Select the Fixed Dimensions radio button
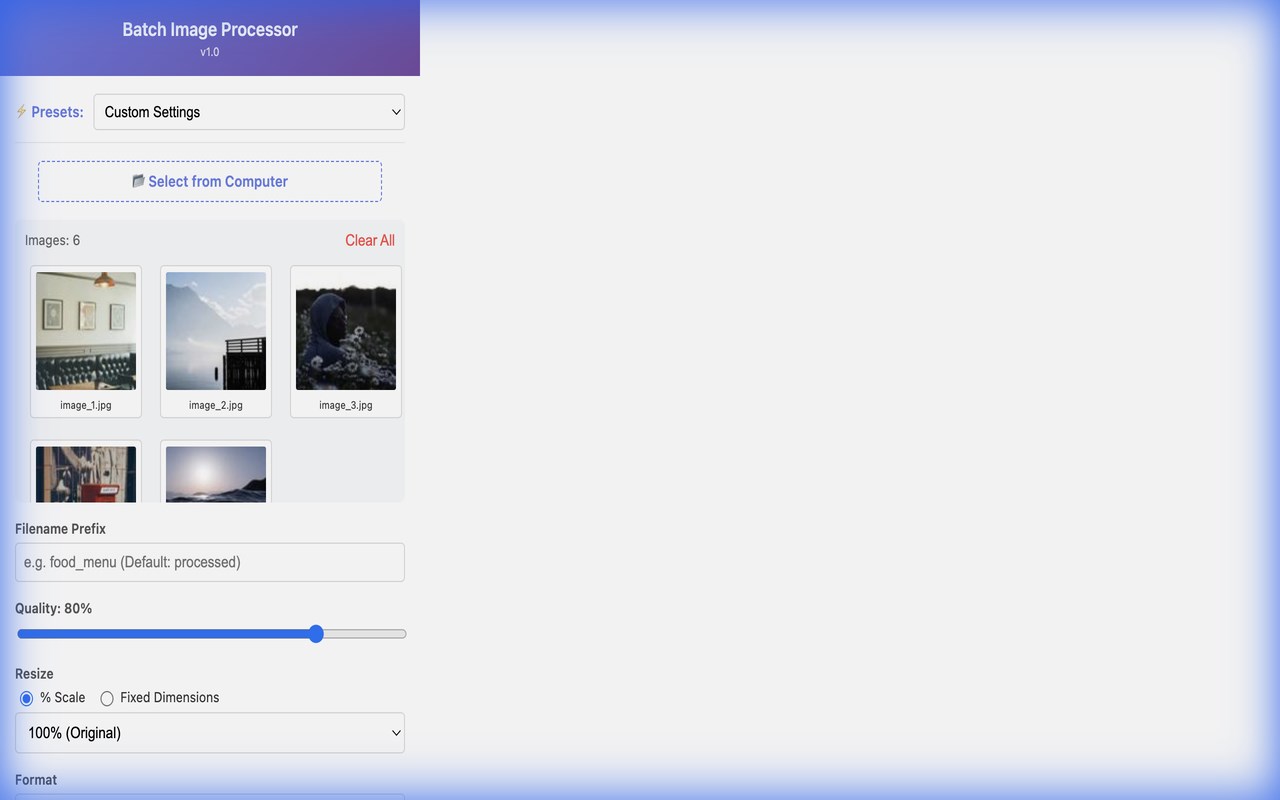 click(x=107, y=698)
